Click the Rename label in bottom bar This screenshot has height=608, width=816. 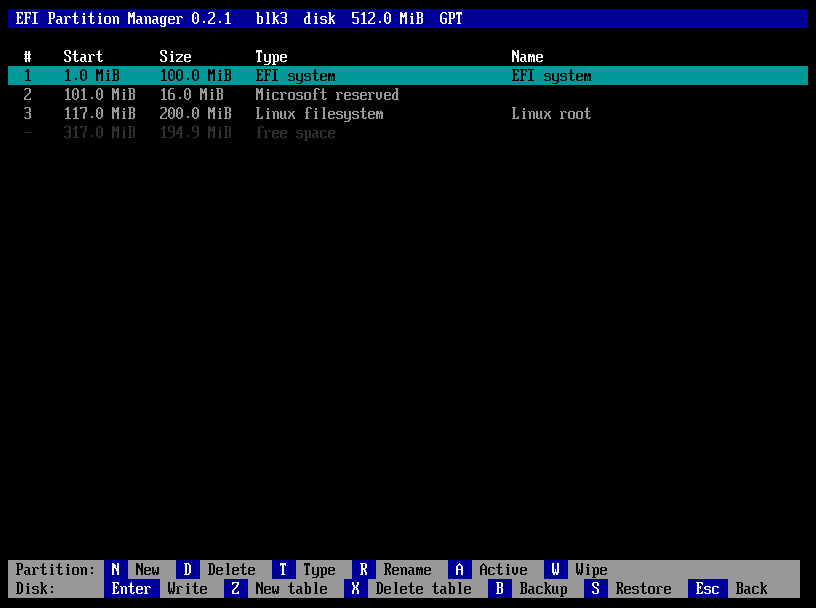(x=407, y=569)
